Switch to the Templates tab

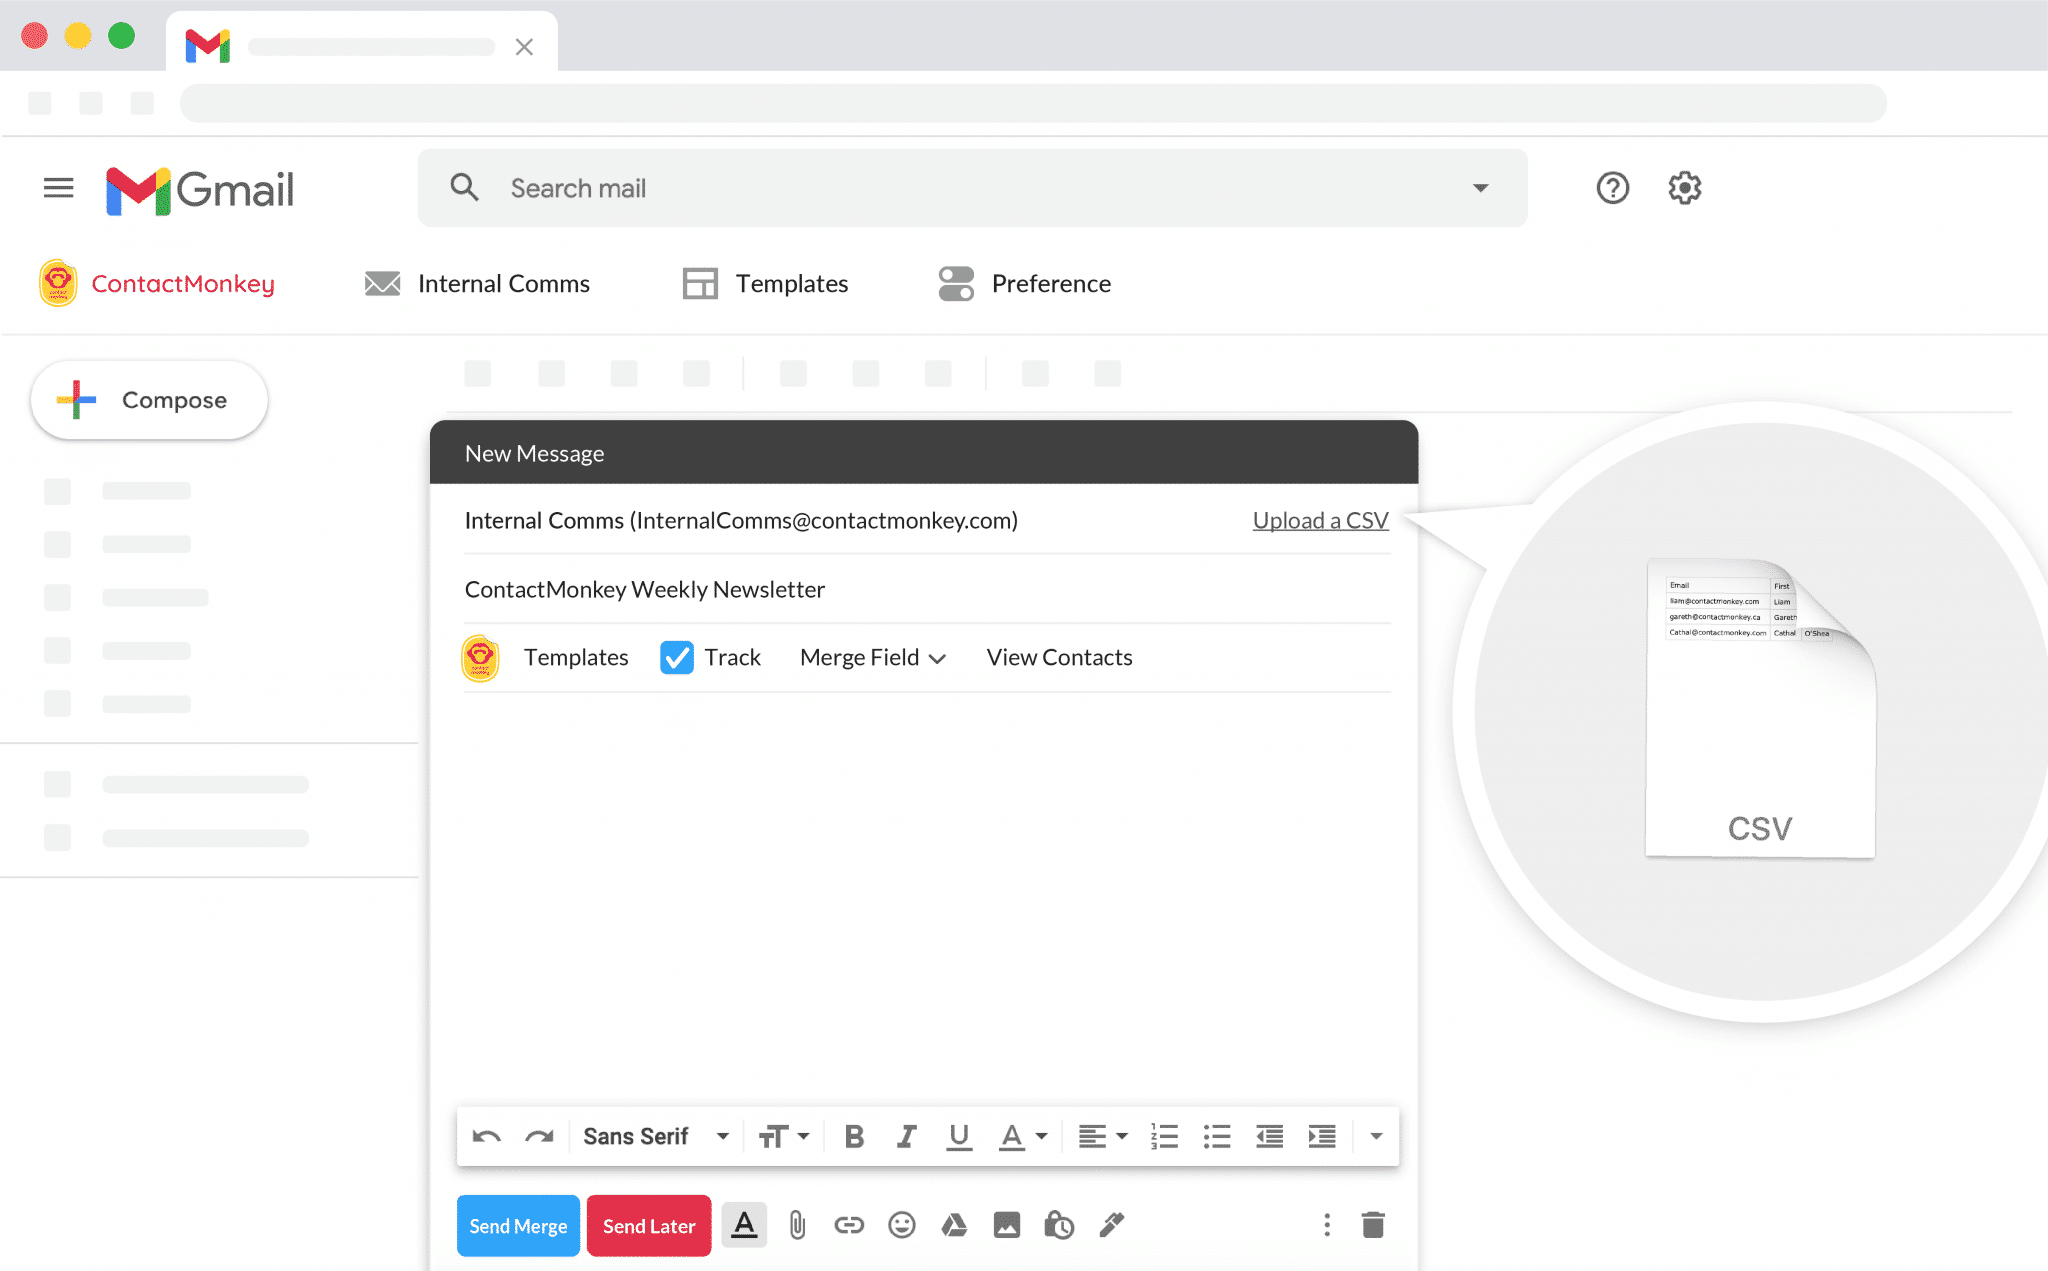[791, 283]
